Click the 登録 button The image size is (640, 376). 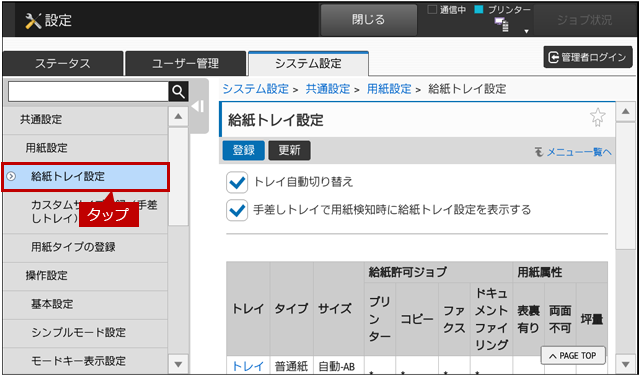(x=244, y=151)
